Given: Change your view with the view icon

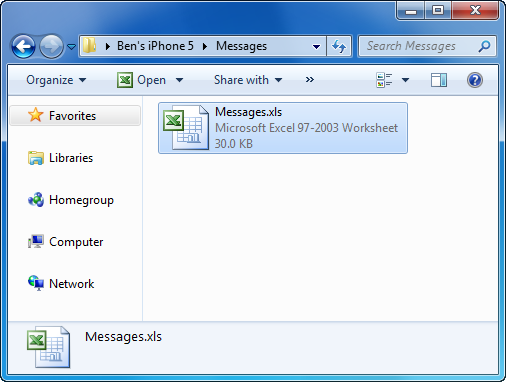Looking at the screenshot, I should 384,80.
